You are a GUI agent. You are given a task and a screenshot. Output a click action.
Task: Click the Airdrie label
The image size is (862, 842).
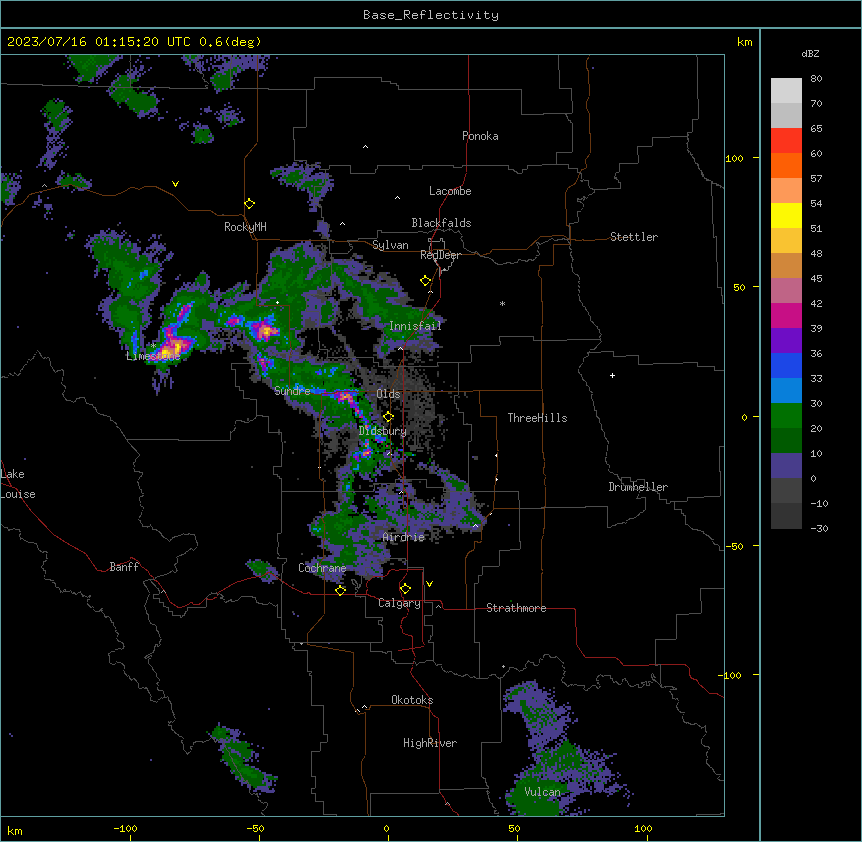tap(404, 537)
